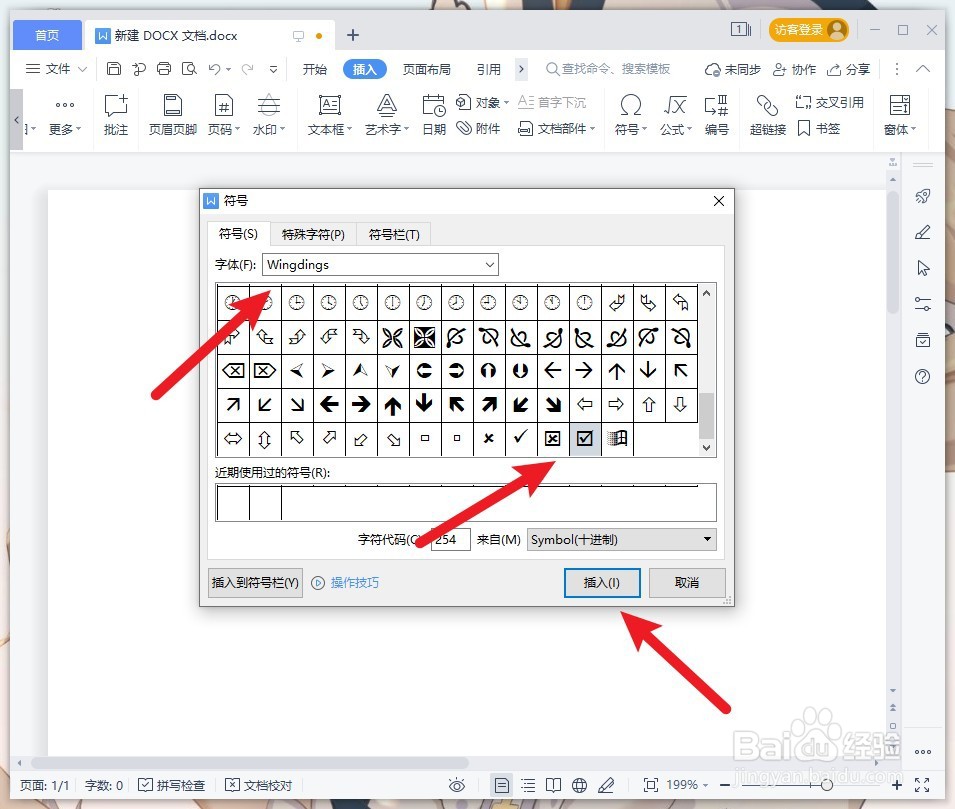
Task: Insert WordArt using the 艺术字 icon
Action: coord(384,113)
